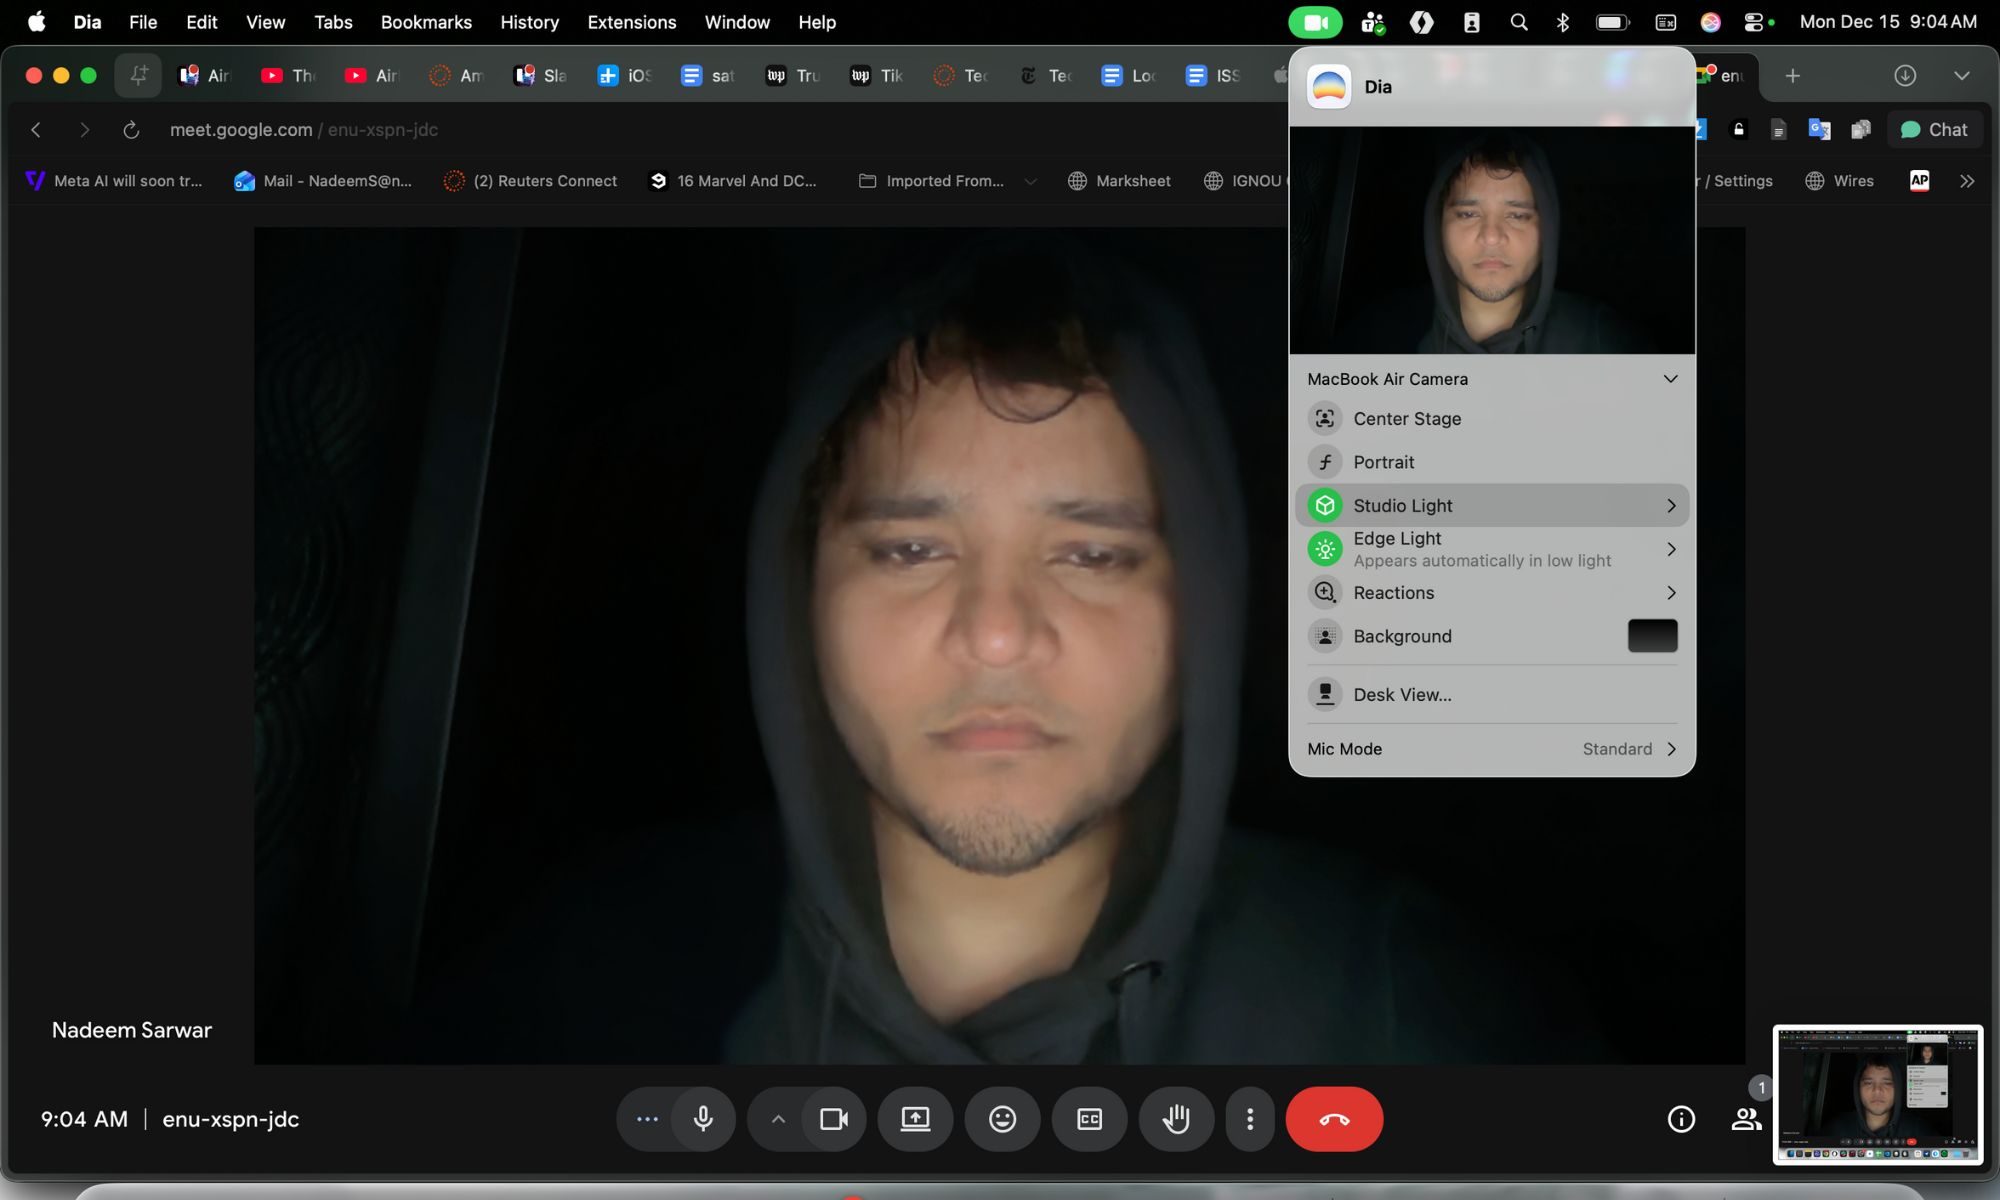Show the participants list
The width and height of the screenshot is (2000, 1200).
pos(1746,1119)
